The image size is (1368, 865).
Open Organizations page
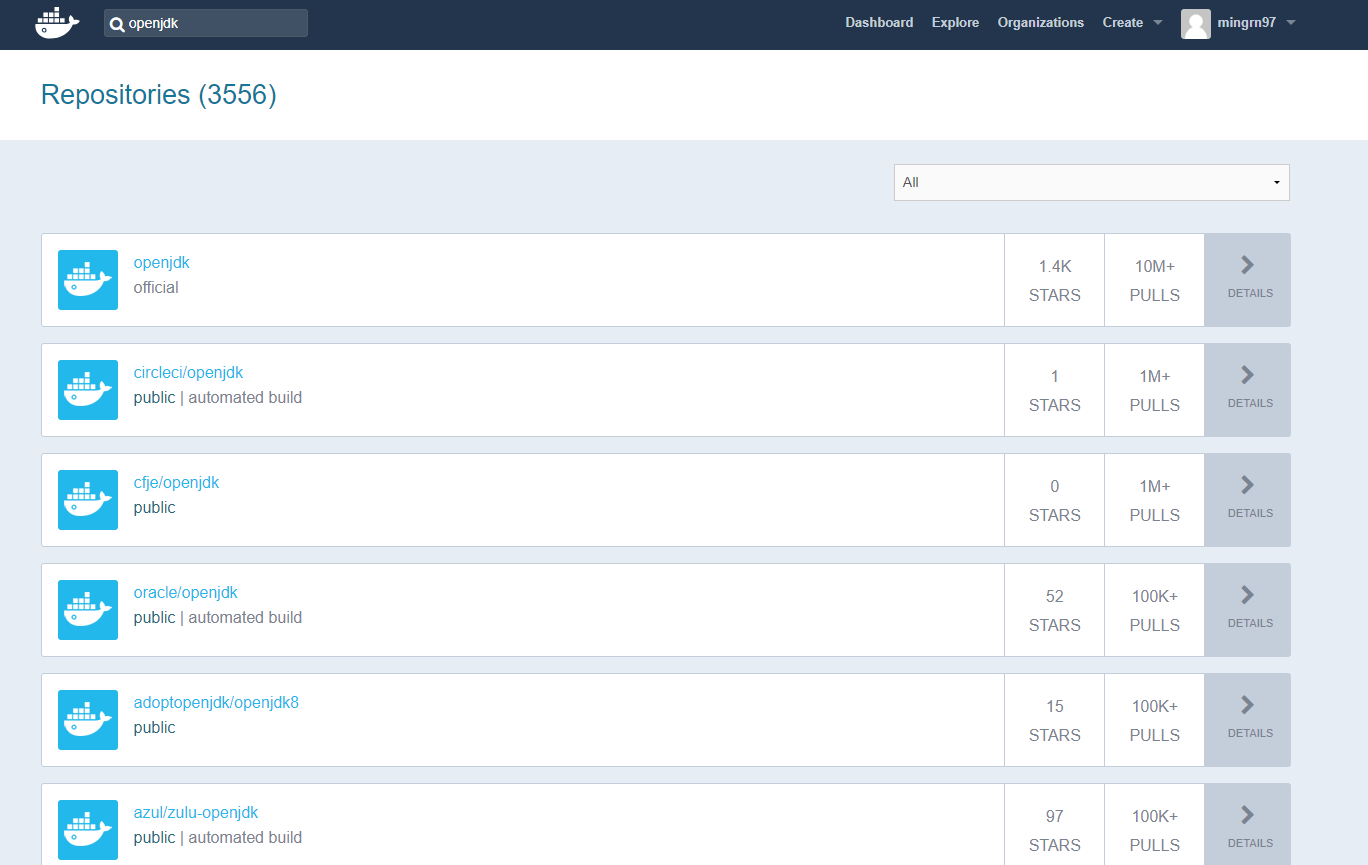pos(1040,22)
